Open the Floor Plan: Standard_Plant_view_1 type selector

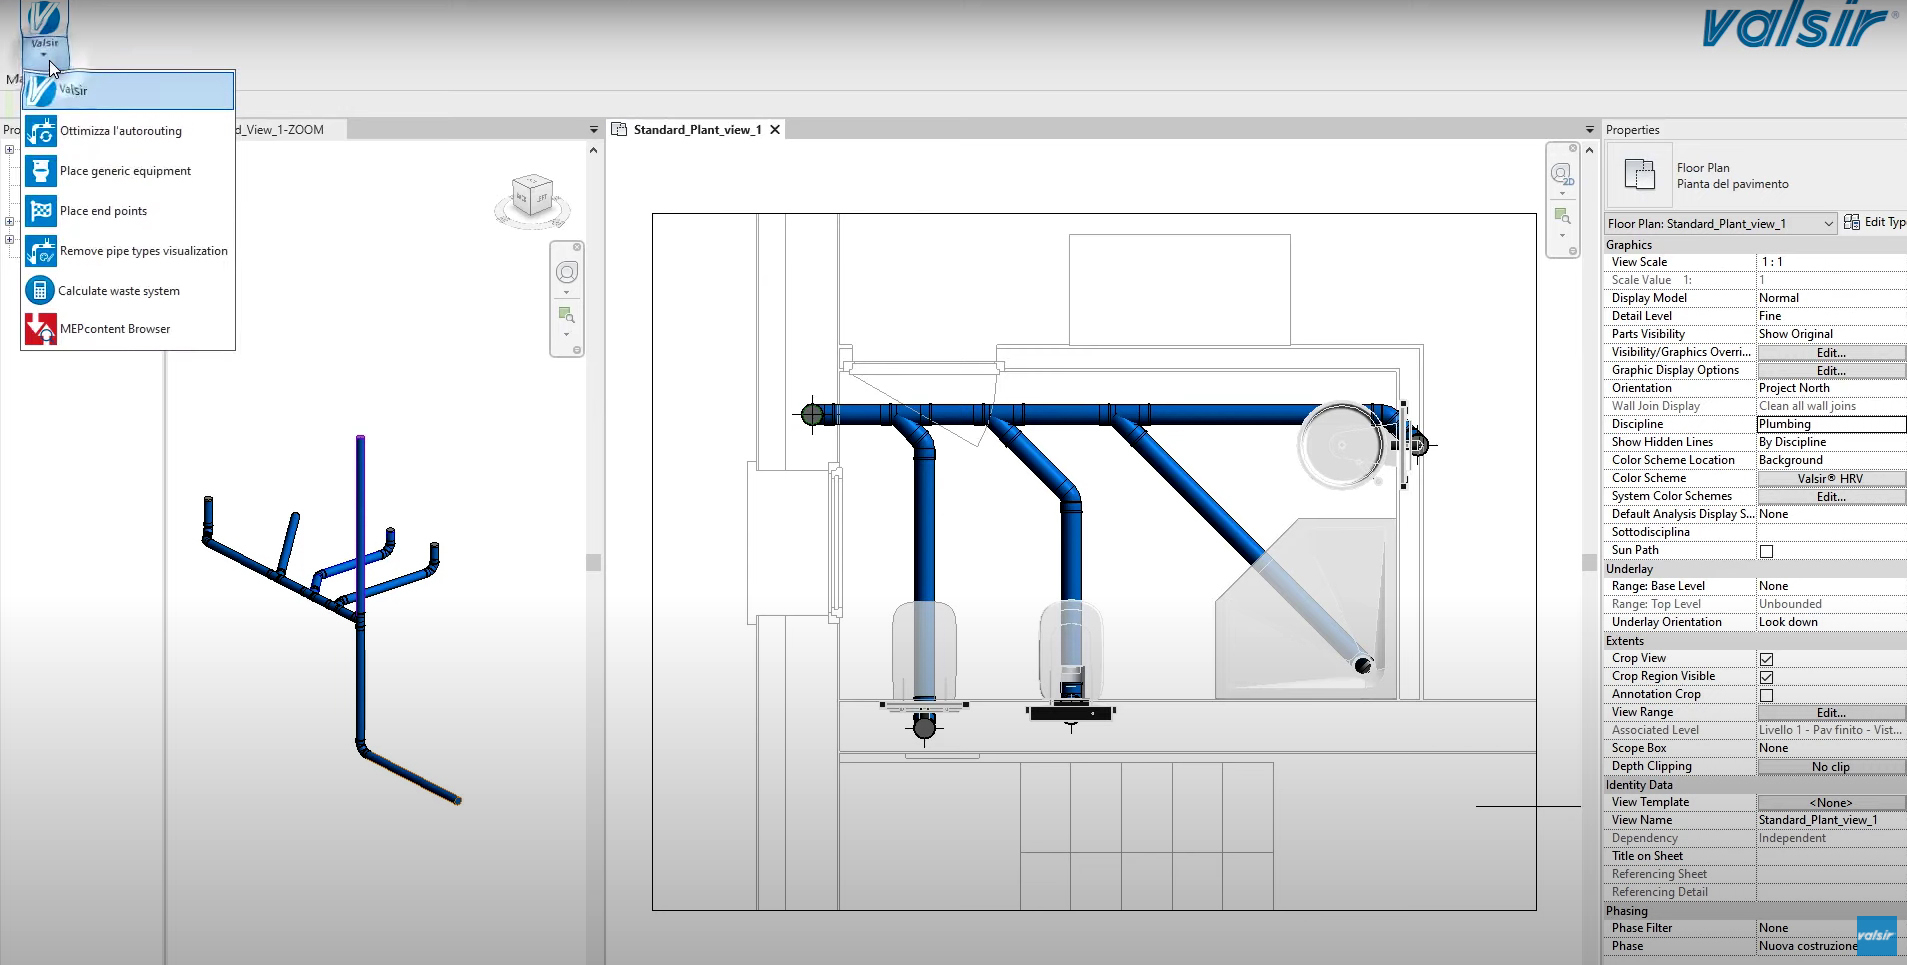click(1720, 224)
